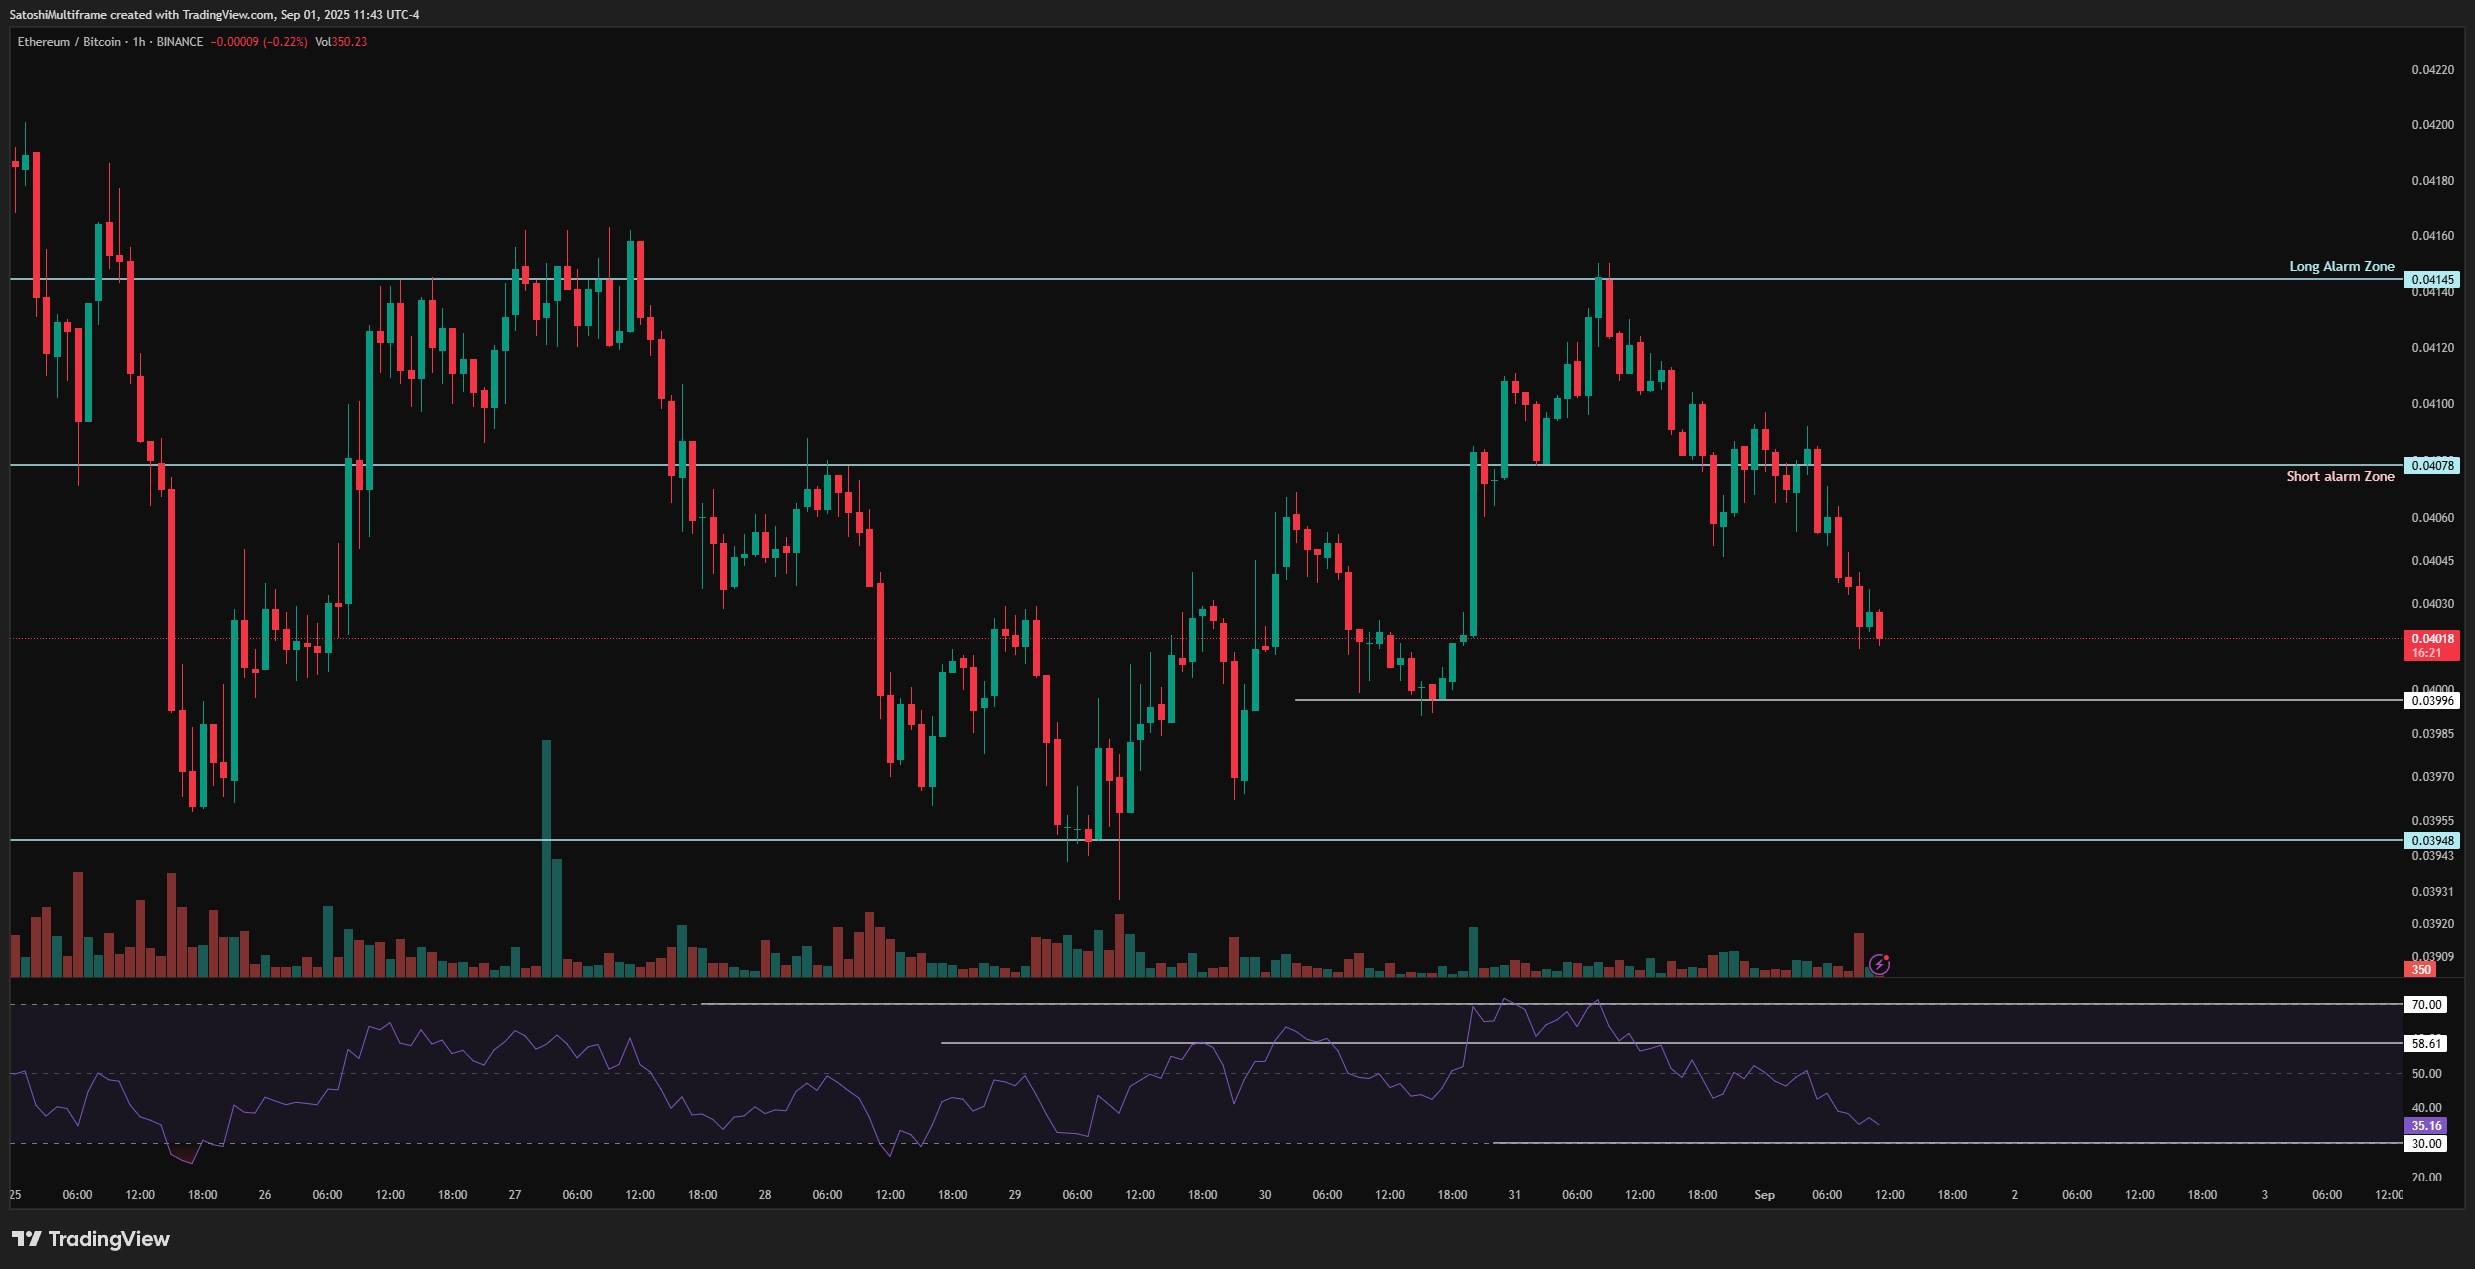The height and width of the screenshot is (1269, 2475).
Task: Click the 0.03920 price axis label
Action: coord(2432,924)
